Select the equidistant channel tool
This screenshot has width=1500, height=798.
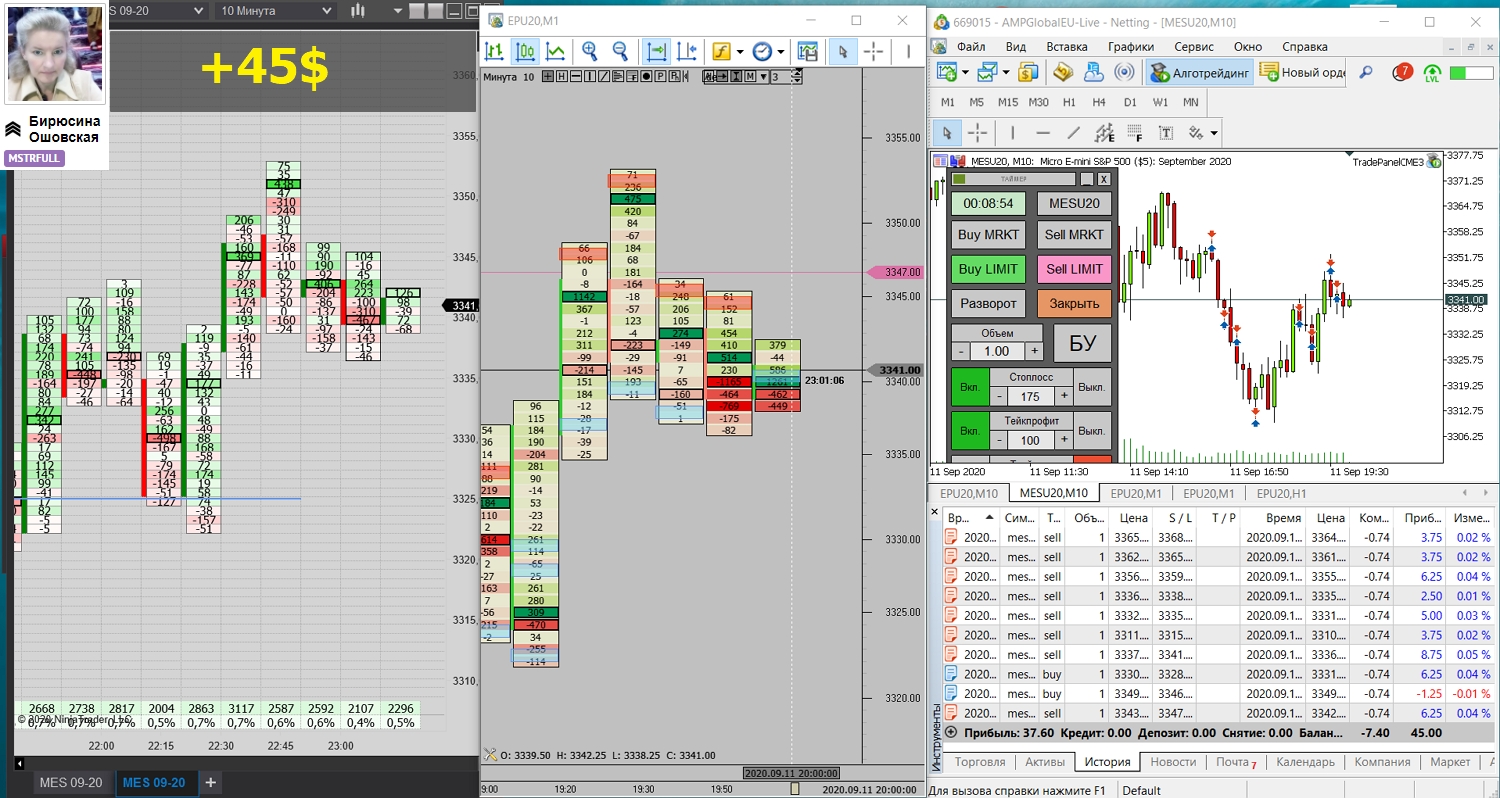tap(1104, 133)
